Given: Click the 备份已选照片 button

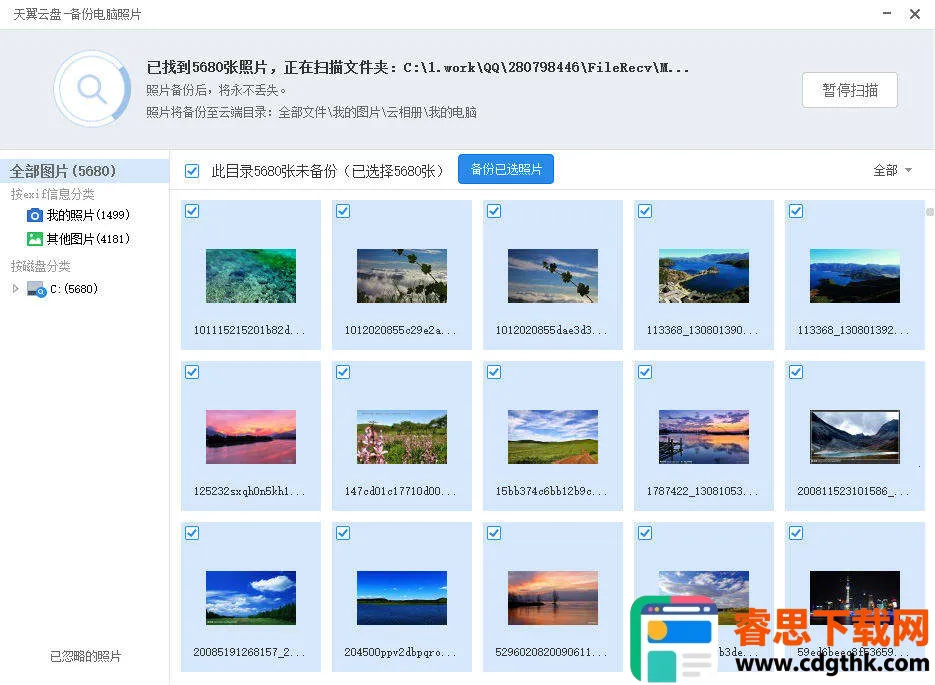Looking at the screenshot, I should [x=505, y=170].
